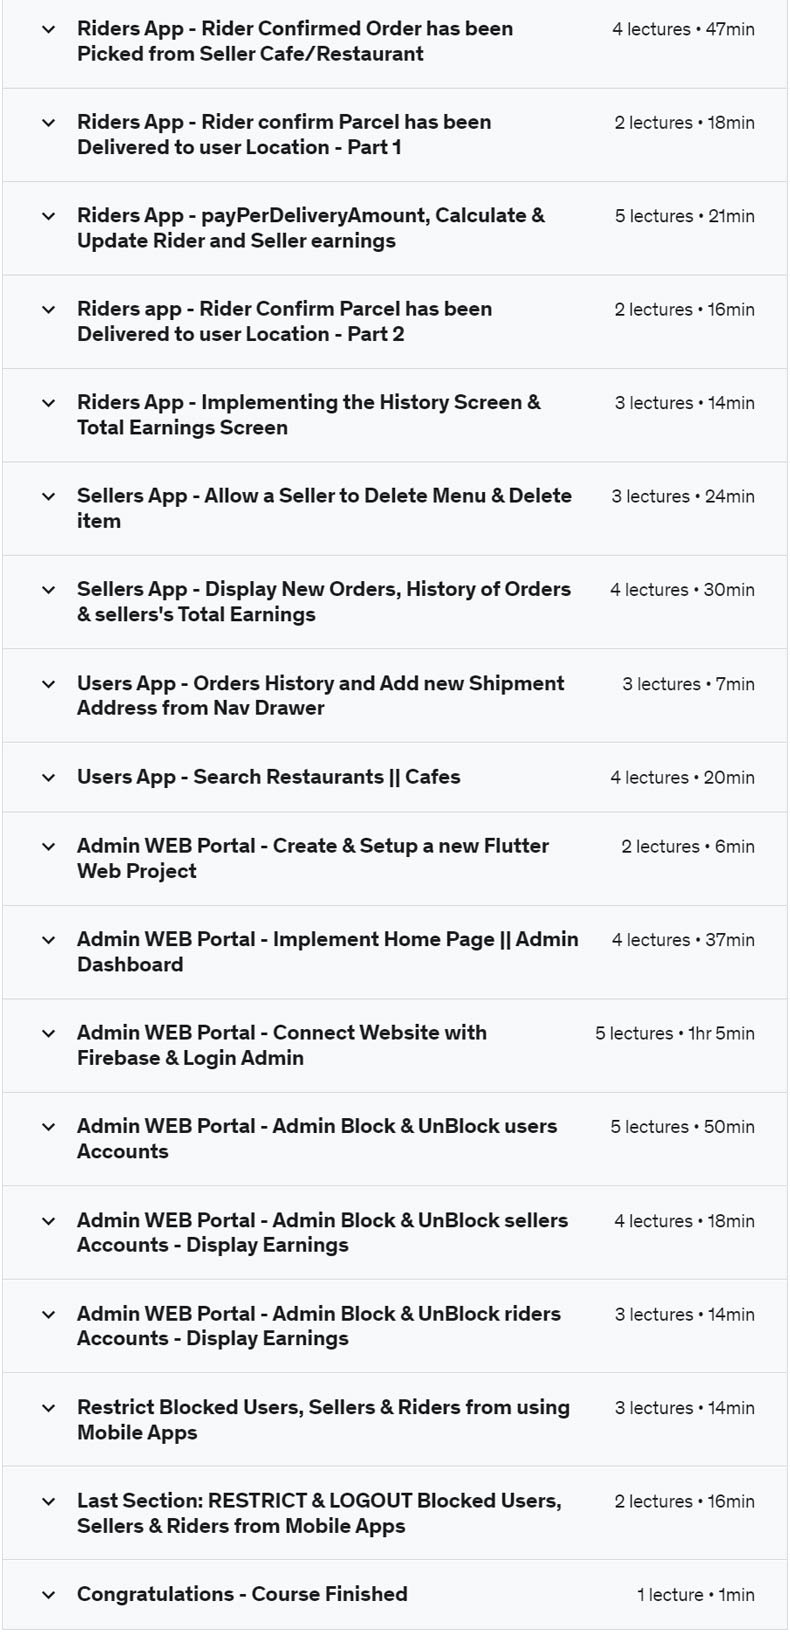Expand 'Search Restaurants || Cafes' chevron
The height and width of the screenshot is (1632, 790).
pos(48,777)
